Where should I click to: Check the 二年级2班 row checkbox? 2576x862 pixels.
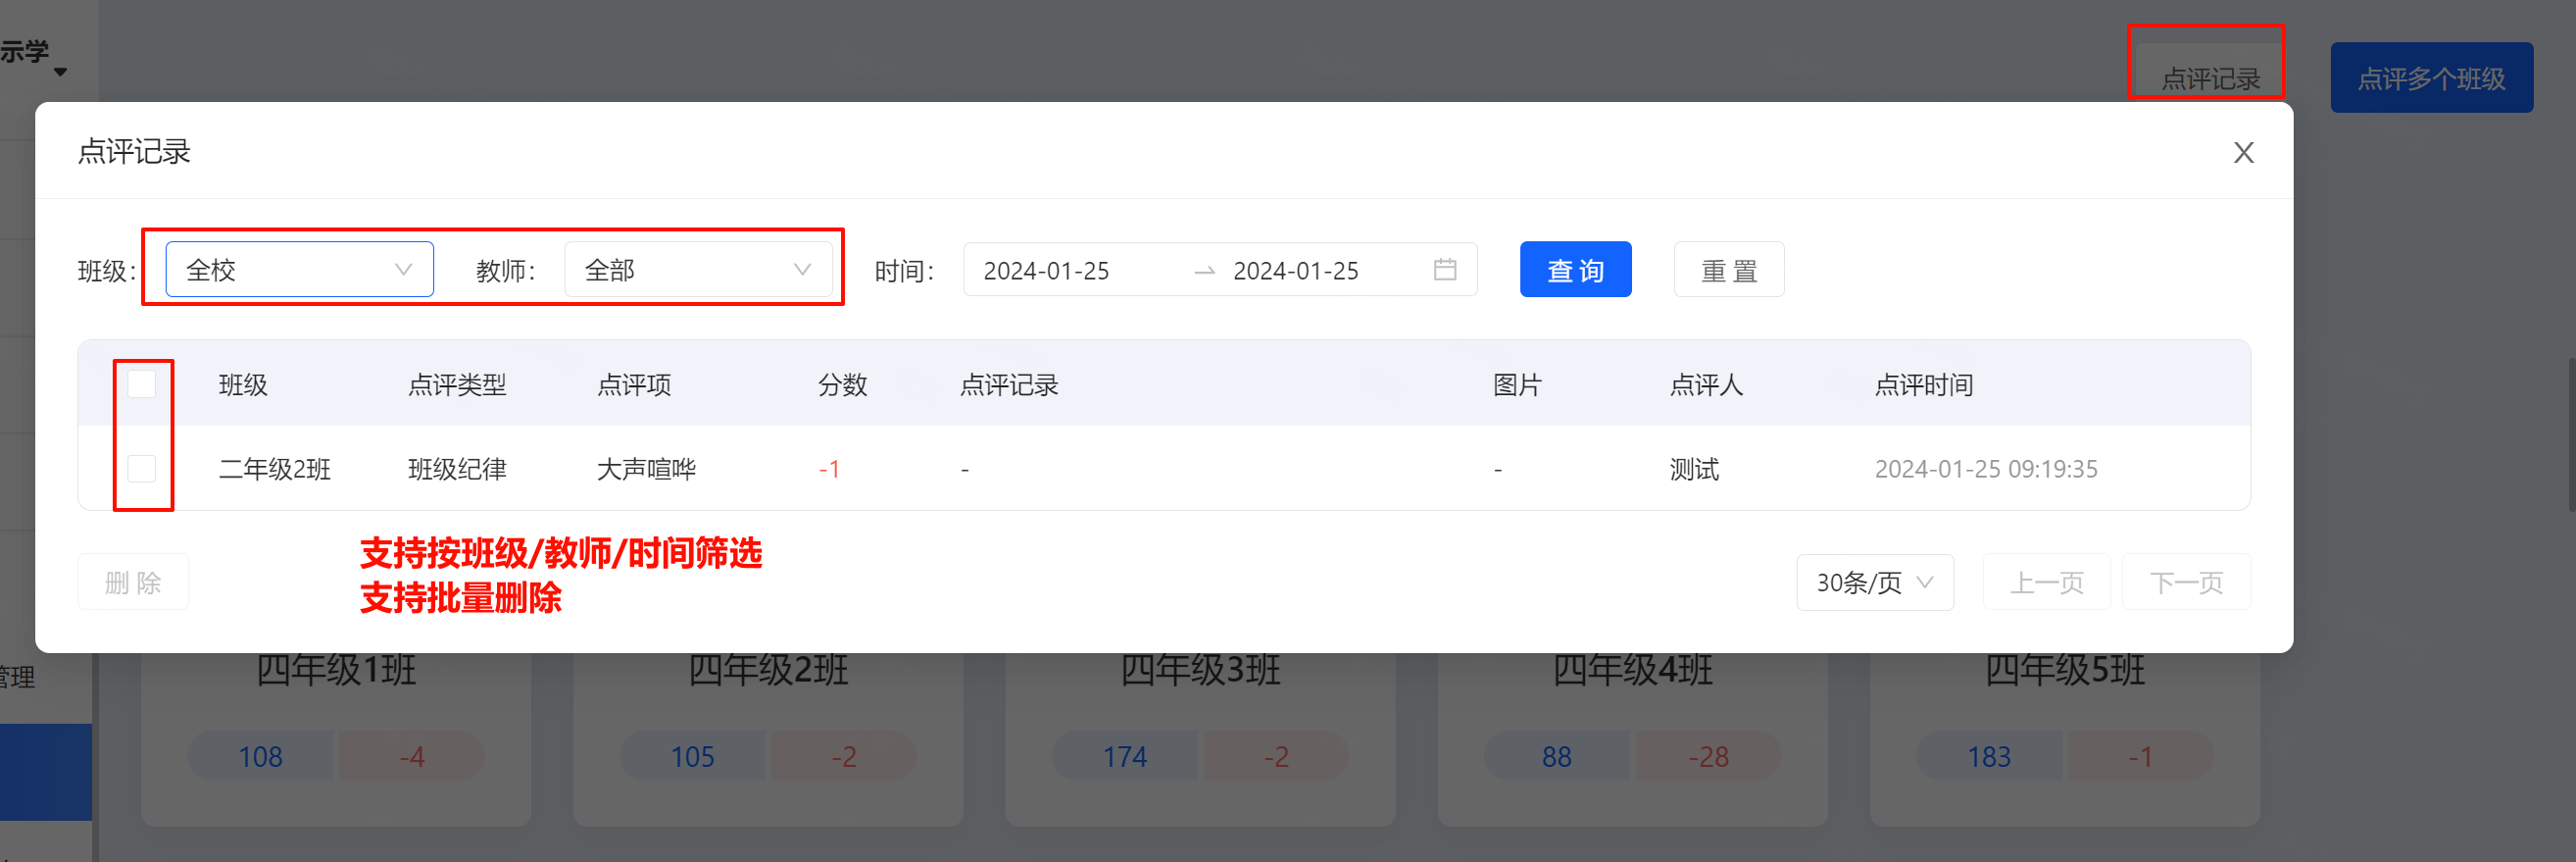click(x=142, y=468)
